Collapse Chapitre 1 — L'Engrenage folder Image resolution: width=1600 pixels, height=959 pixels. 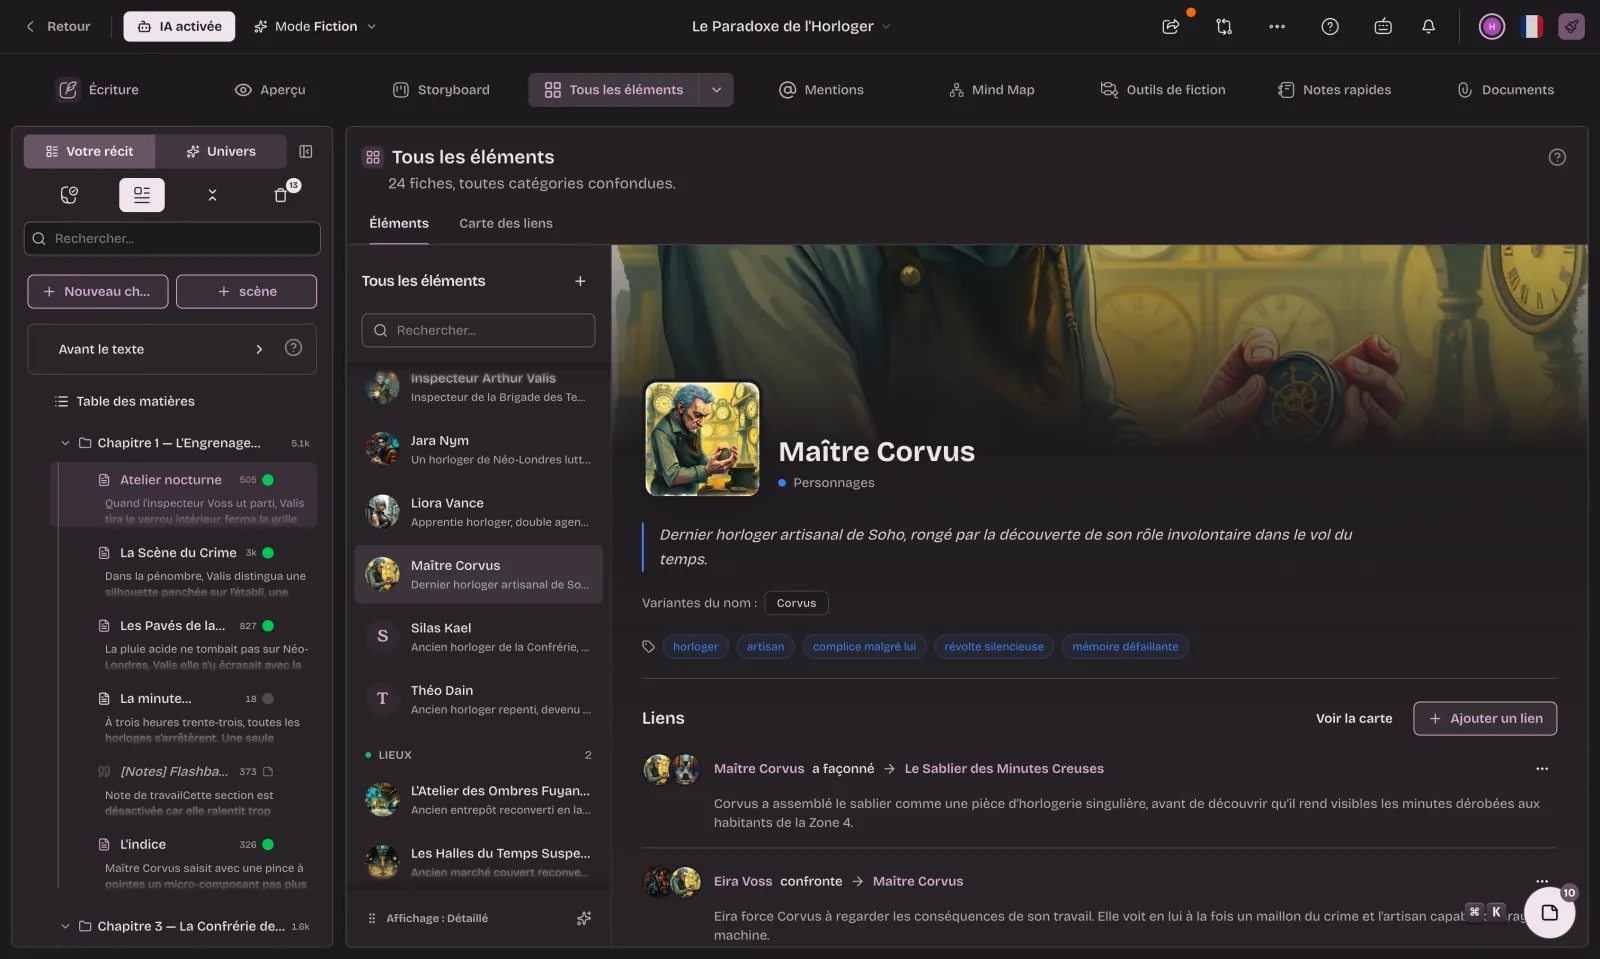65,443
